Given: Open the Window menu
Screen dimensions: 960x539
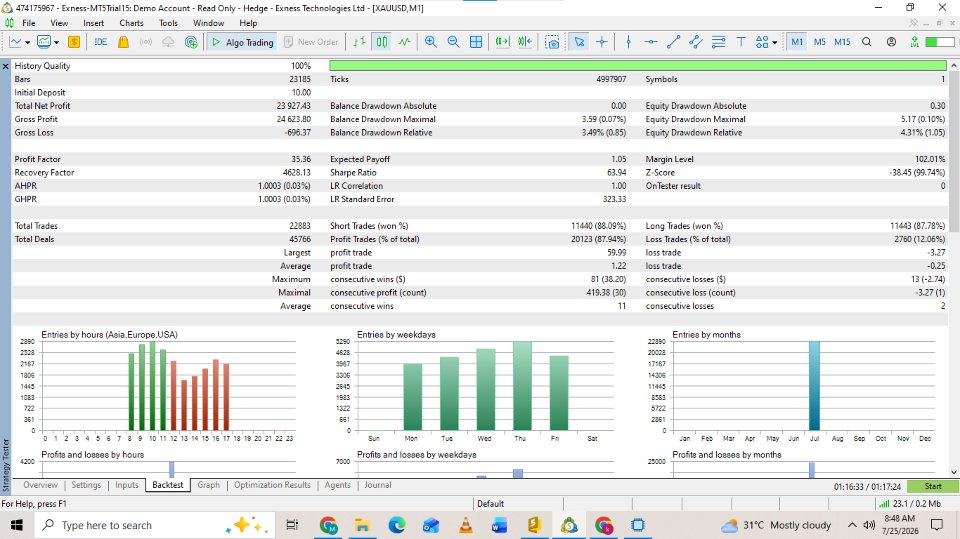Looking at the screenshot, I should 208,23.
